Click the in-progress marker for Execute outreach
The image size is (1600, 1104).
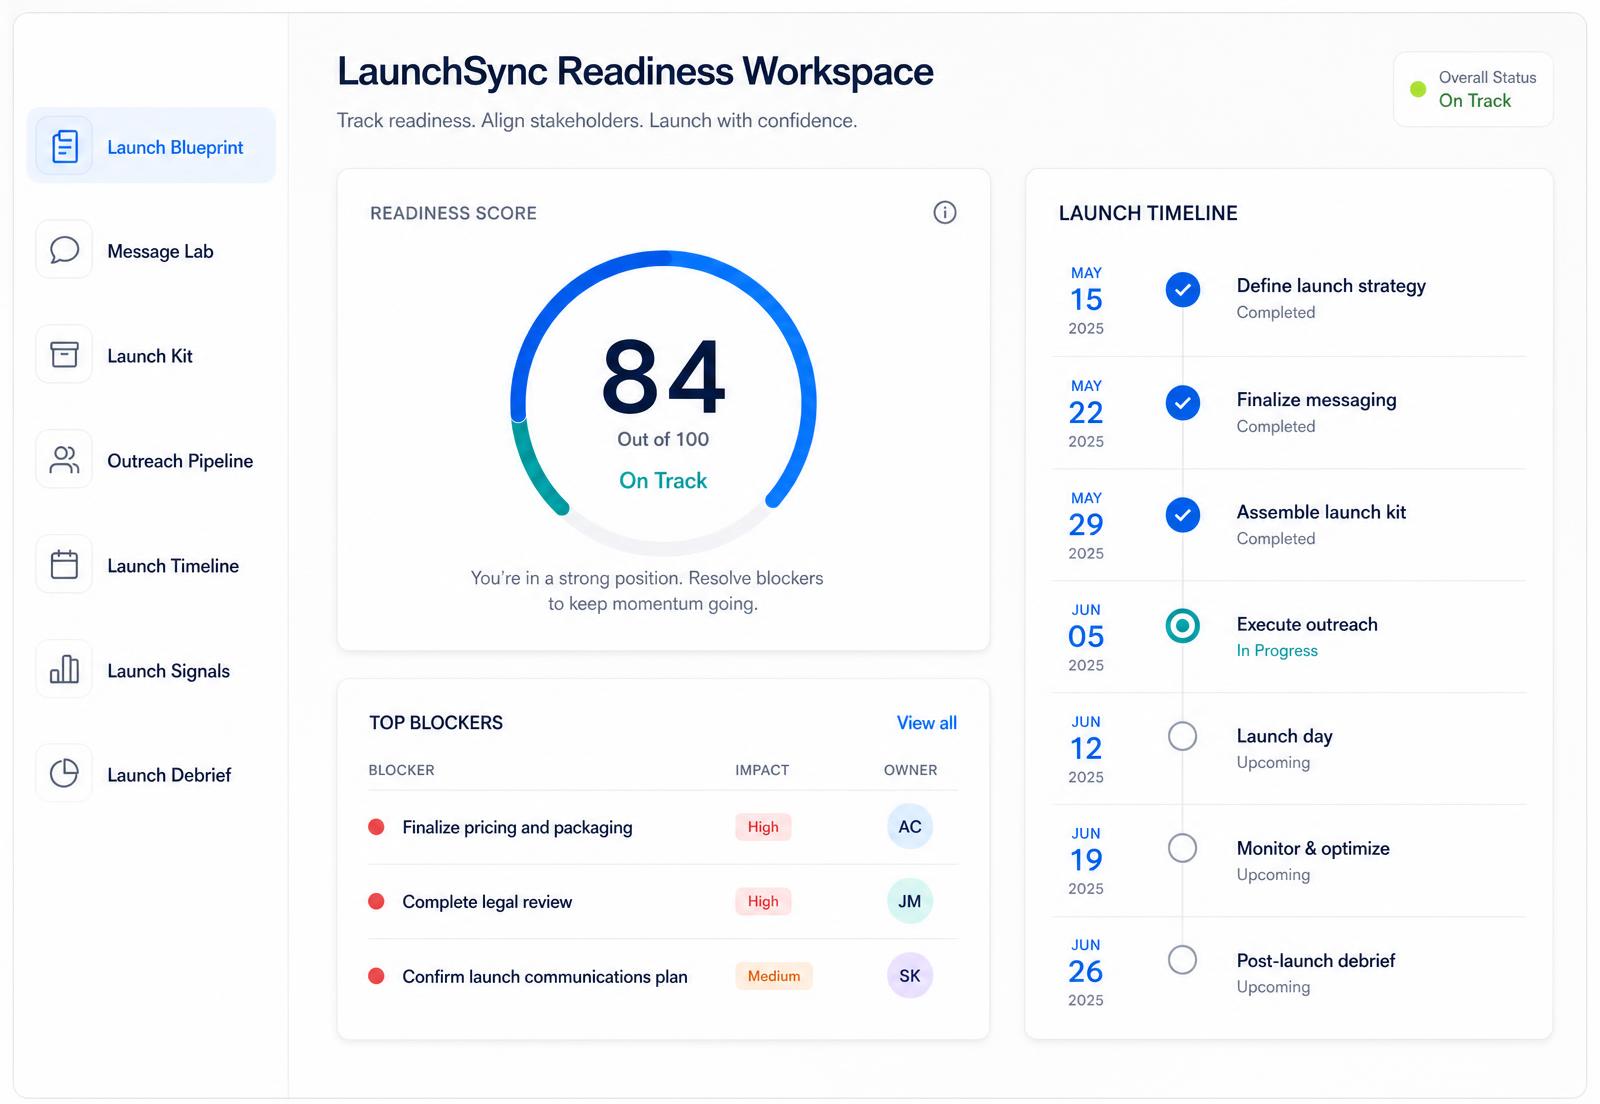pyautogui.click(x=1183, y=626)
